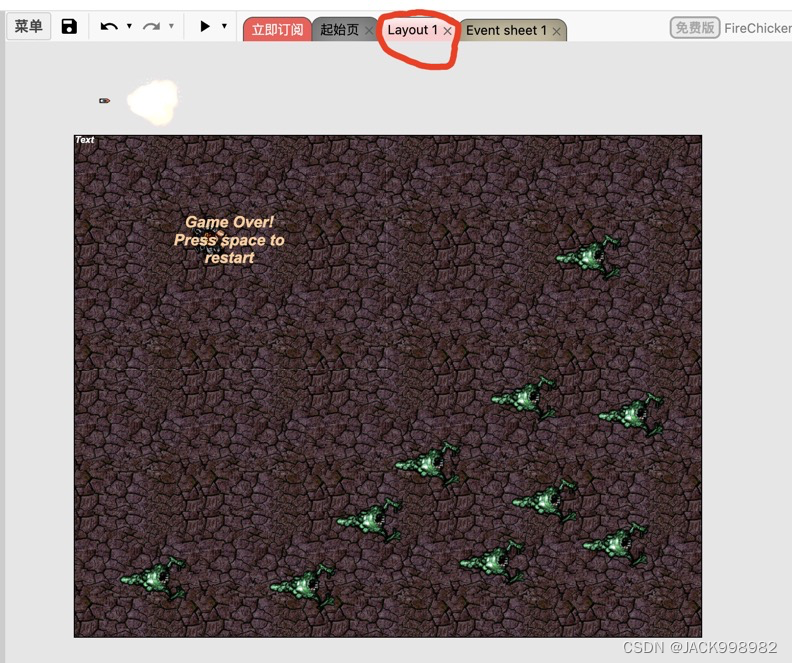The height and width of the screenshot is (663, 792).
Task: Expand the redo history dropdown arrow
Action: 171,26
